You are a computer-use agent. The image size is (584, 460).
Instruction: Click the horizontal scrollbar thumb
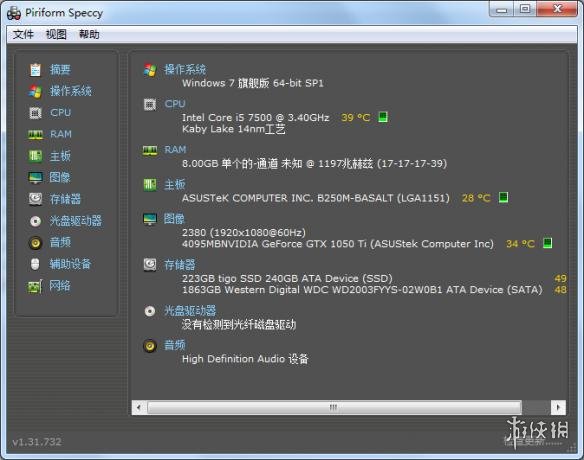coord(334,407)
